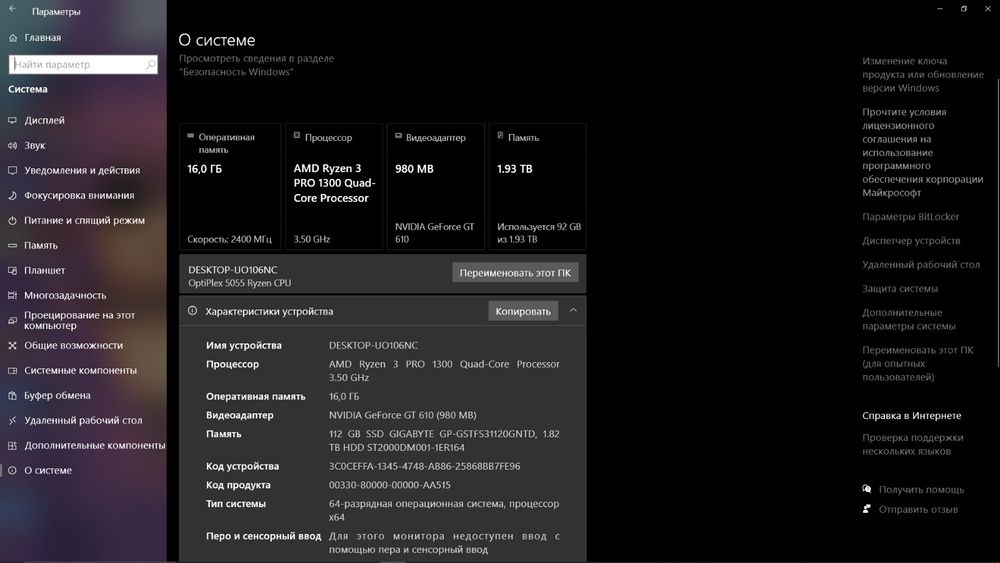The width and height of the screenshot is (1000, 563).
Task: Click the Процессор card icon
Action: tap(297, 135)
